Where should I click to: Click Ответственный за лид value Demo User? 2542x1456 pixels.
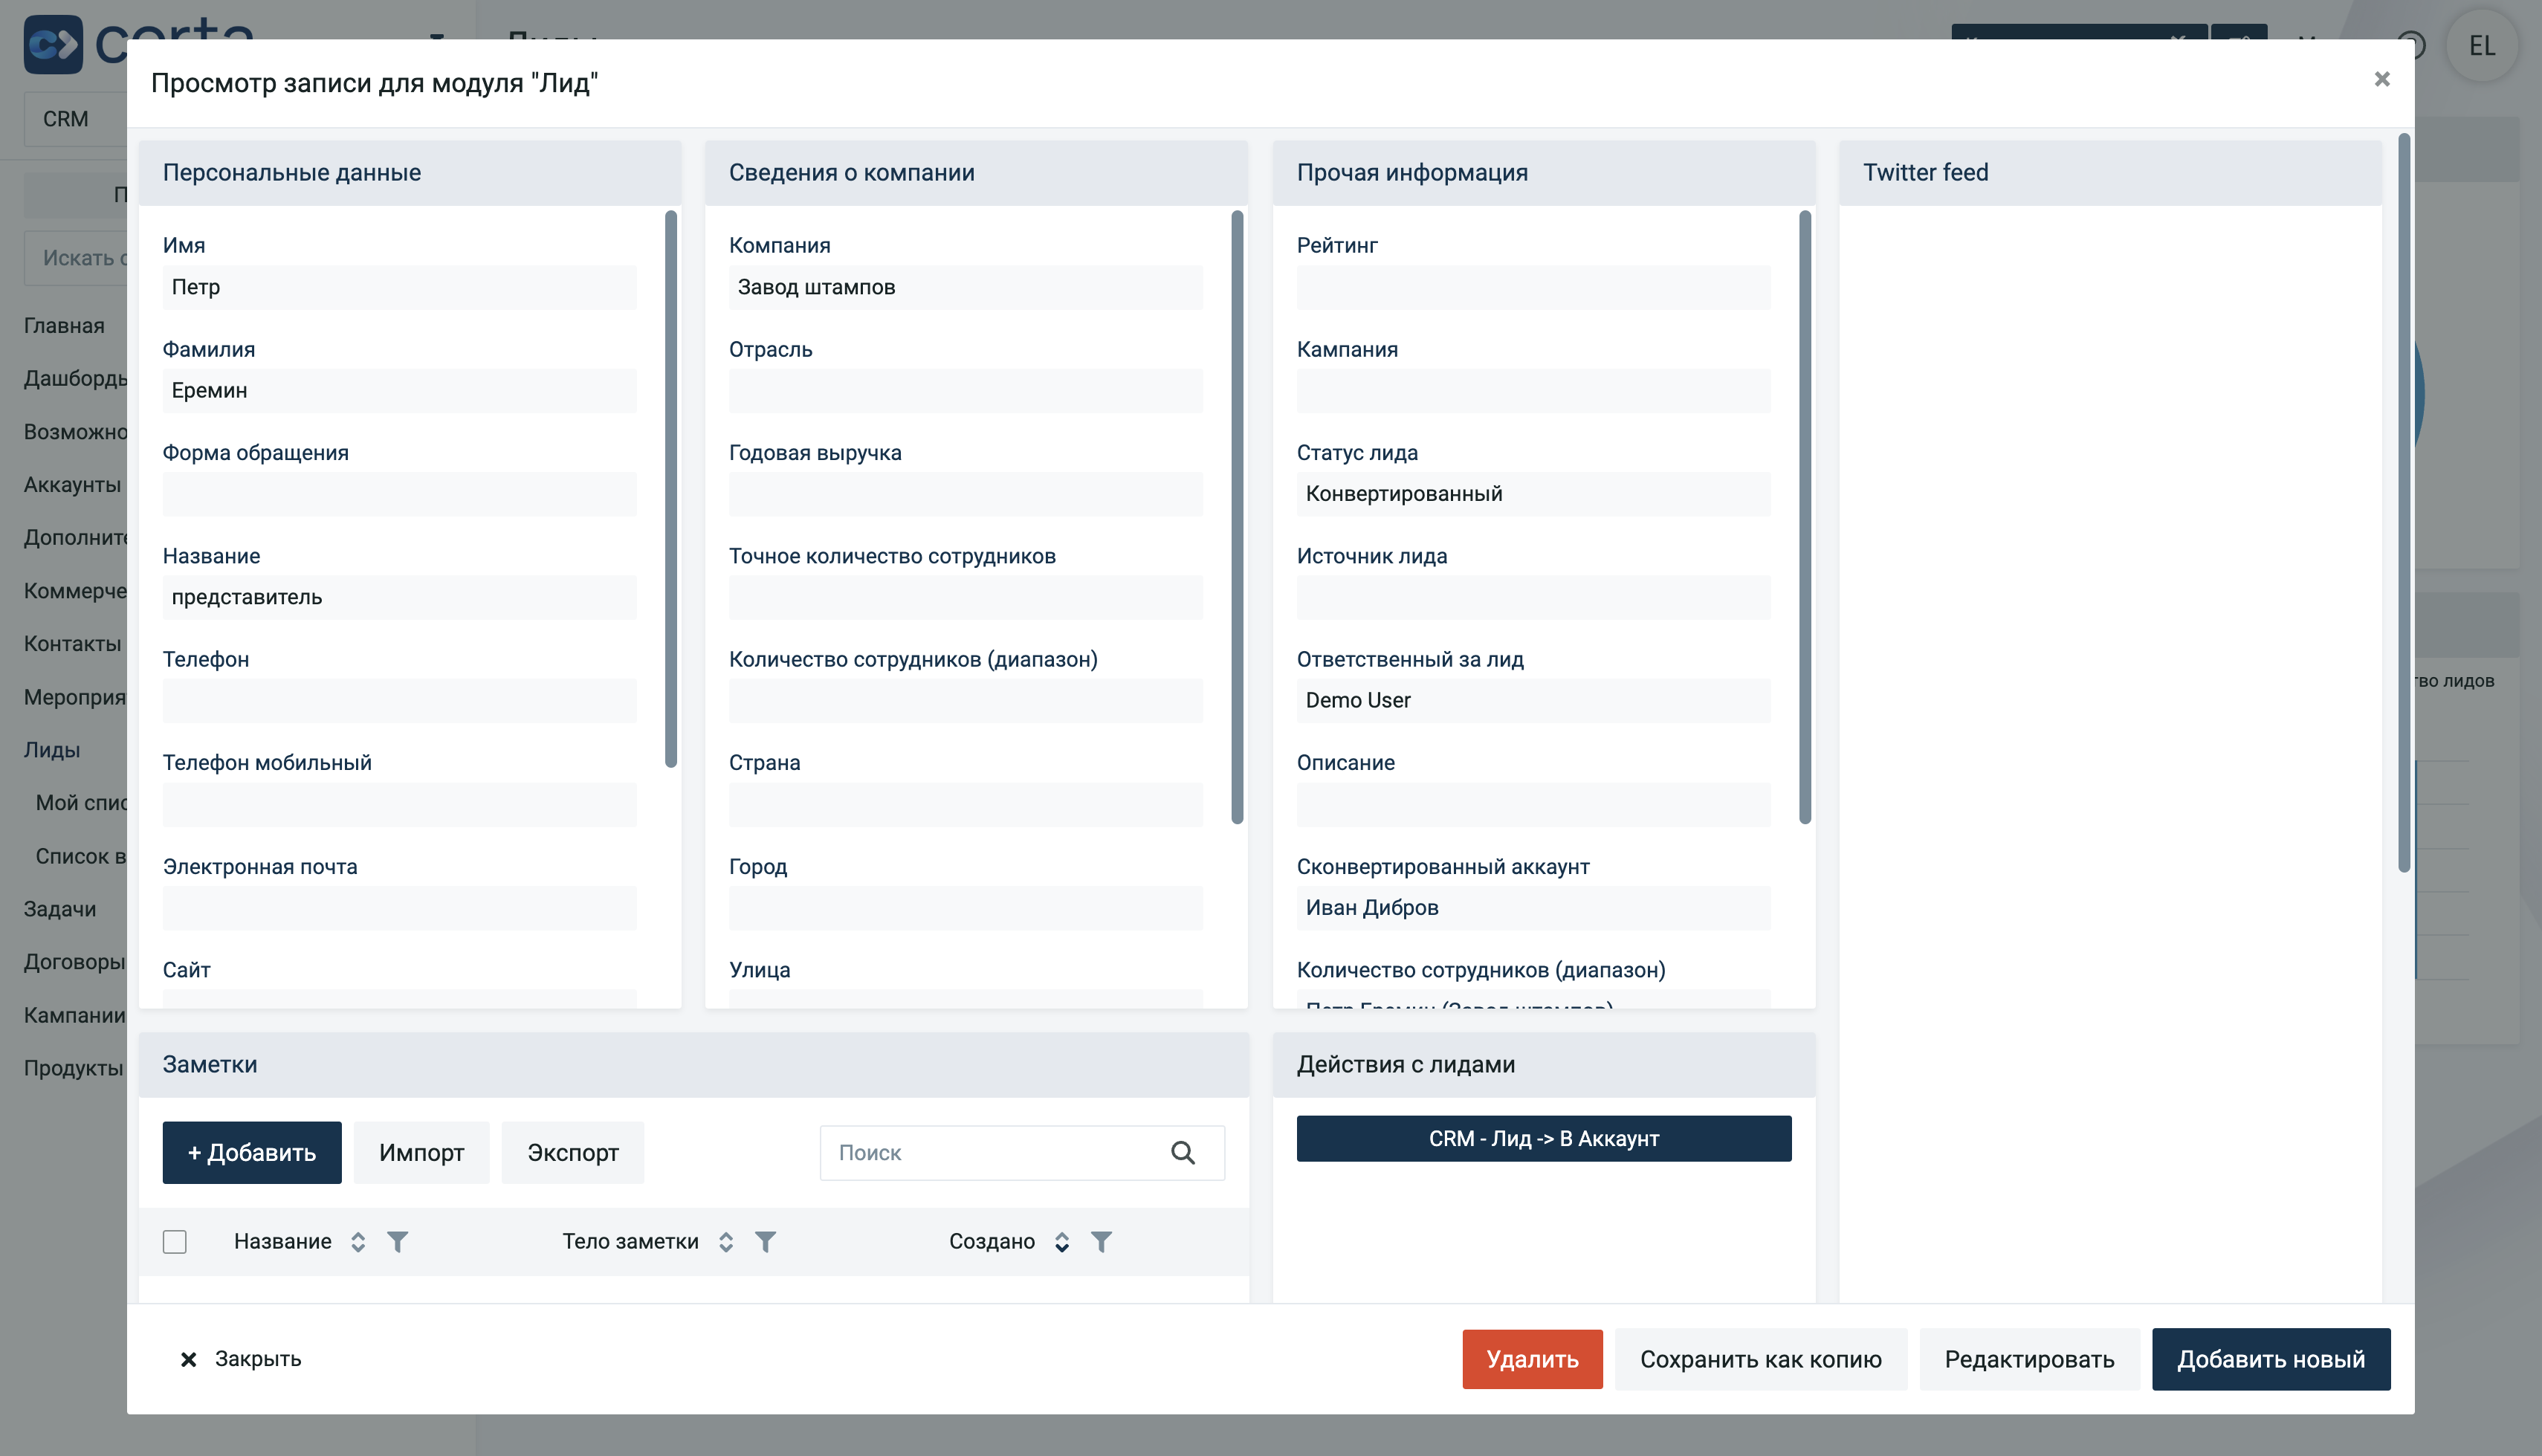click(x=1533, y=701)
